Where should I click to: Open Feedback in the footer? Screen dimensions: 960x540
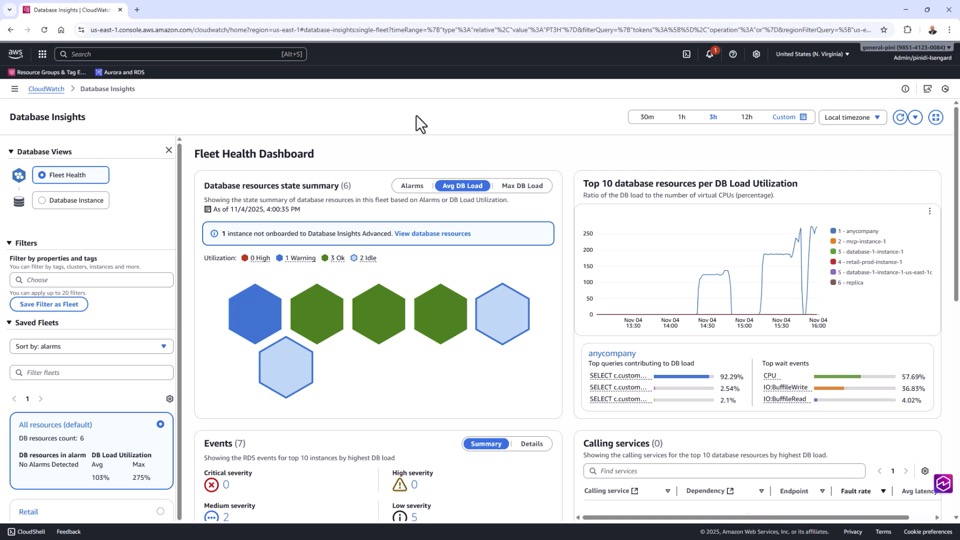[x=69, y=531]
